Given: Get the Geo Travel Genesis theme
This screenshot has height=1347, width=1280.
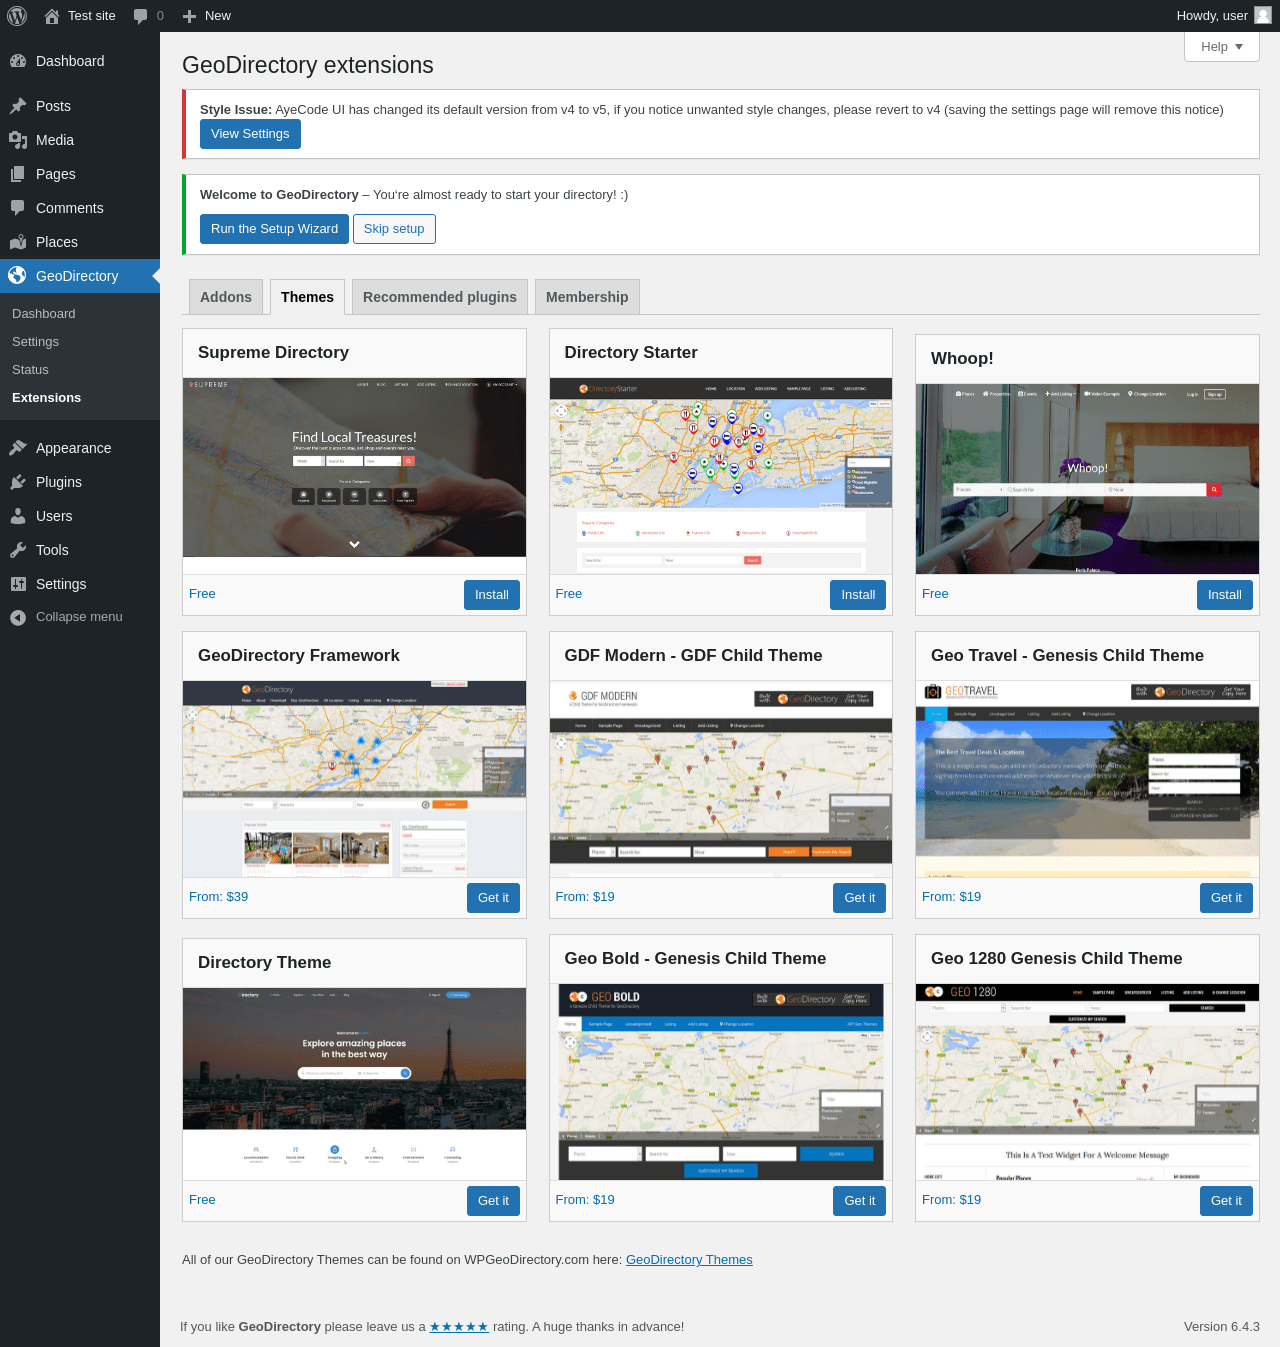Looking at the screenshot, I should click(x=1226, y=898).
